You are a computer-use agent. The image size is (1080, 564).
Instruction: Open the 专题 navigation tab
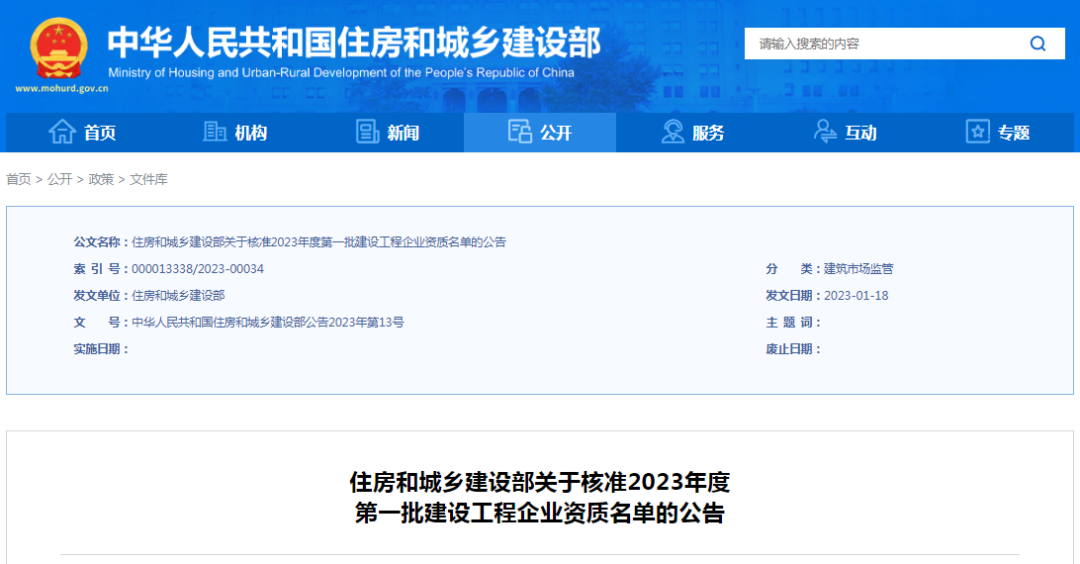pyautogui.click(x=998, y=132)
